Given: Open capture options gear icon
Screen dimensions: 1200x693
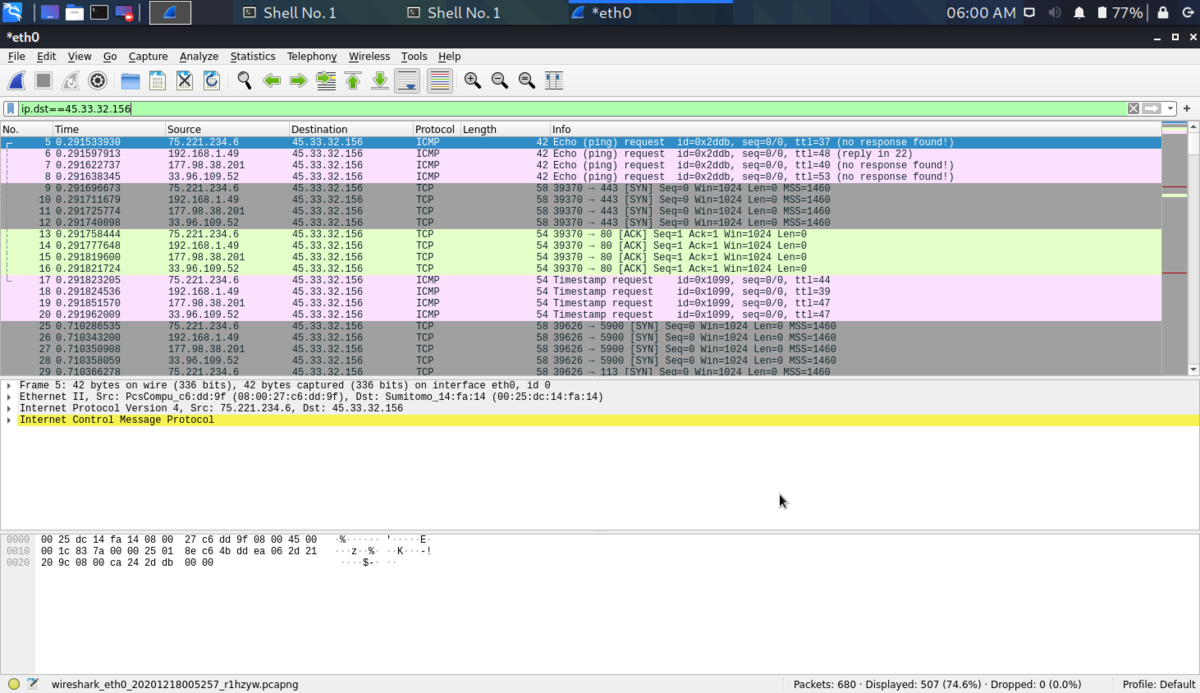Looking at the screenshot, I should pos(98,81).
